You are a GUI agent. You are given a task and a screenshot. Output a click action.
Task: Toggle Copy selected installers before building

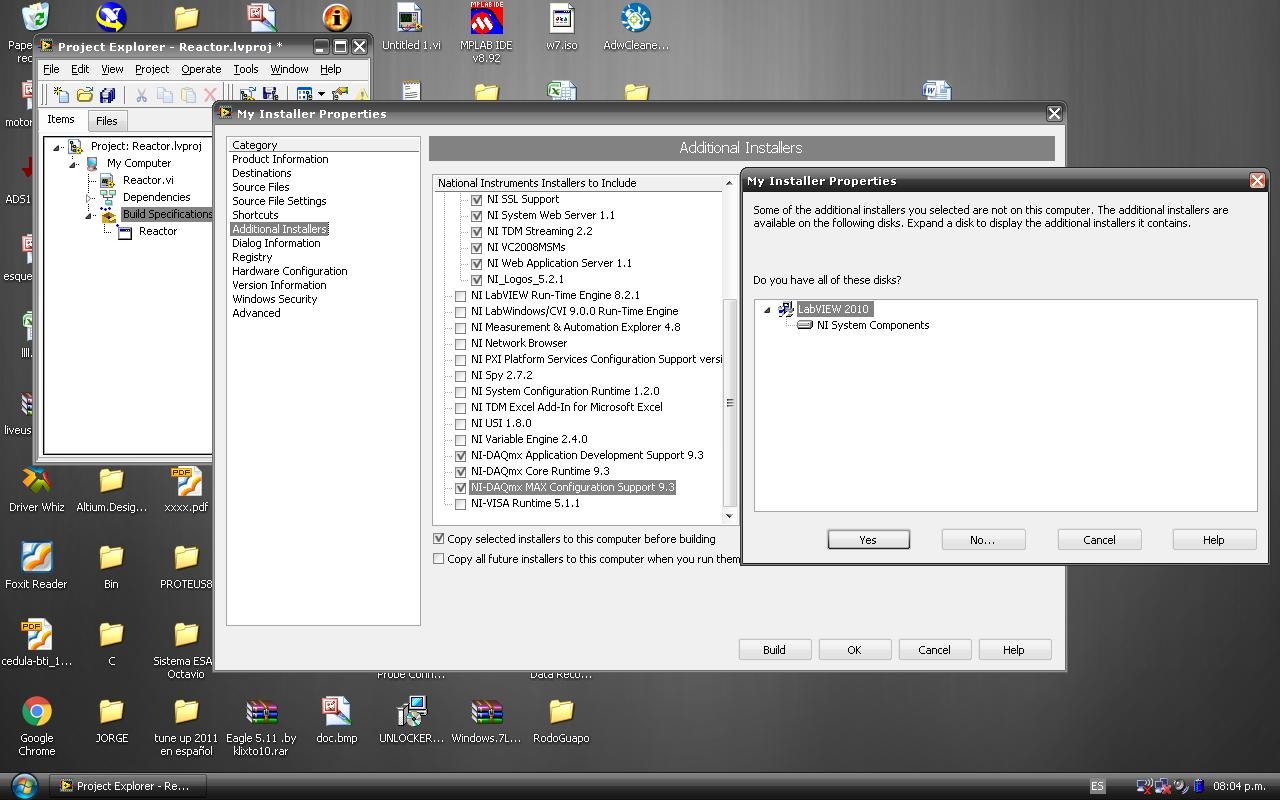coord(438,539)
